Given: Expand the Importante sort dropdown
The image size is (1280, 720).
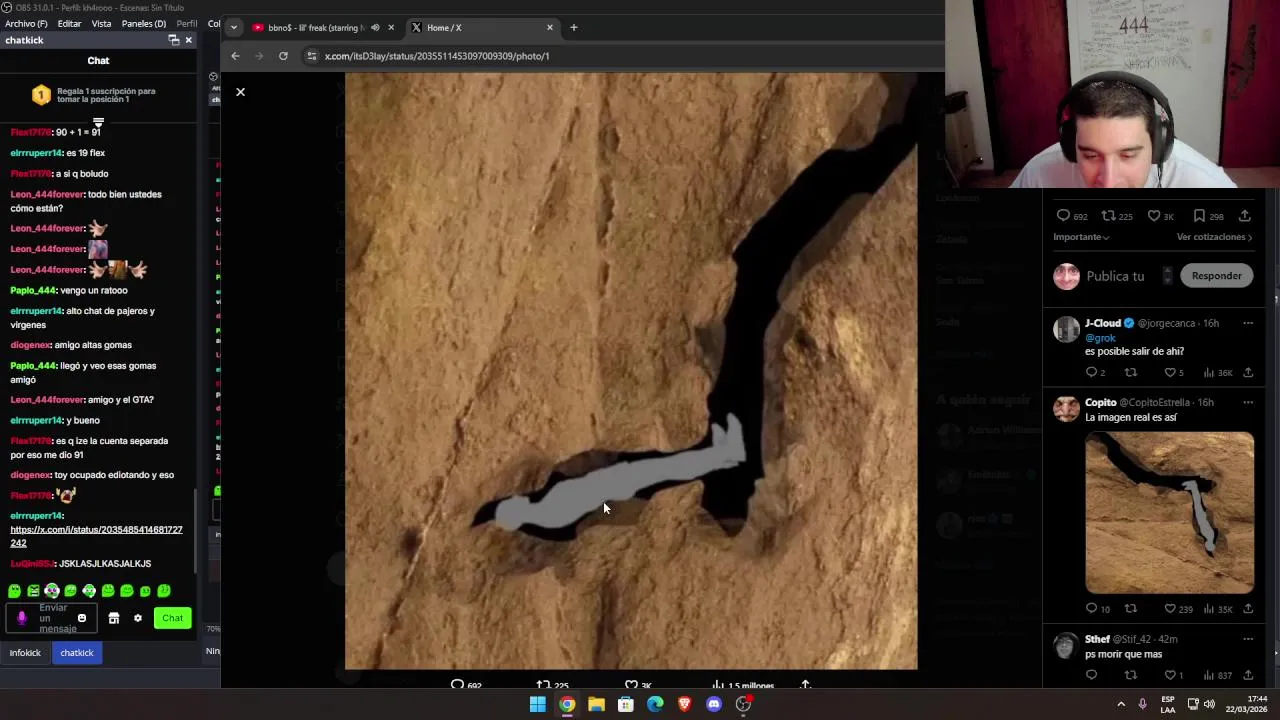Looking at the screenshot, I should click(1081, 237).
